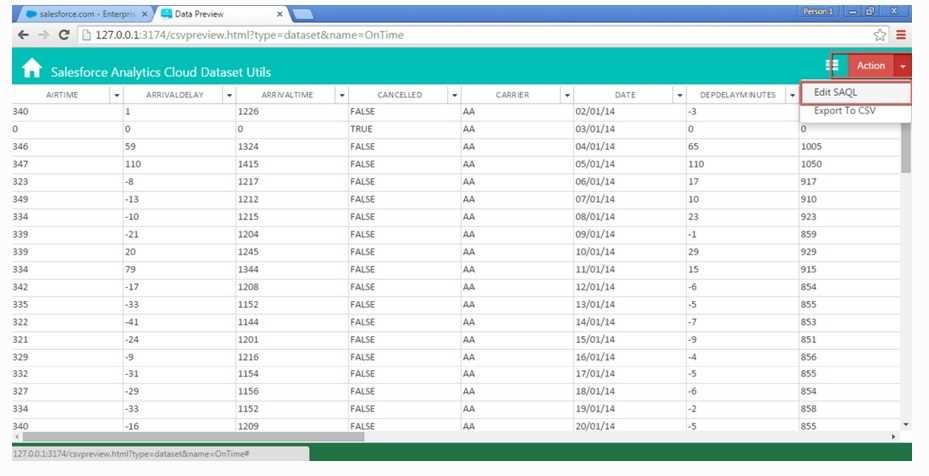The image size is (929, 476).
Task: Select the date cell 10/01/14
Action: (x=630, y=252)
